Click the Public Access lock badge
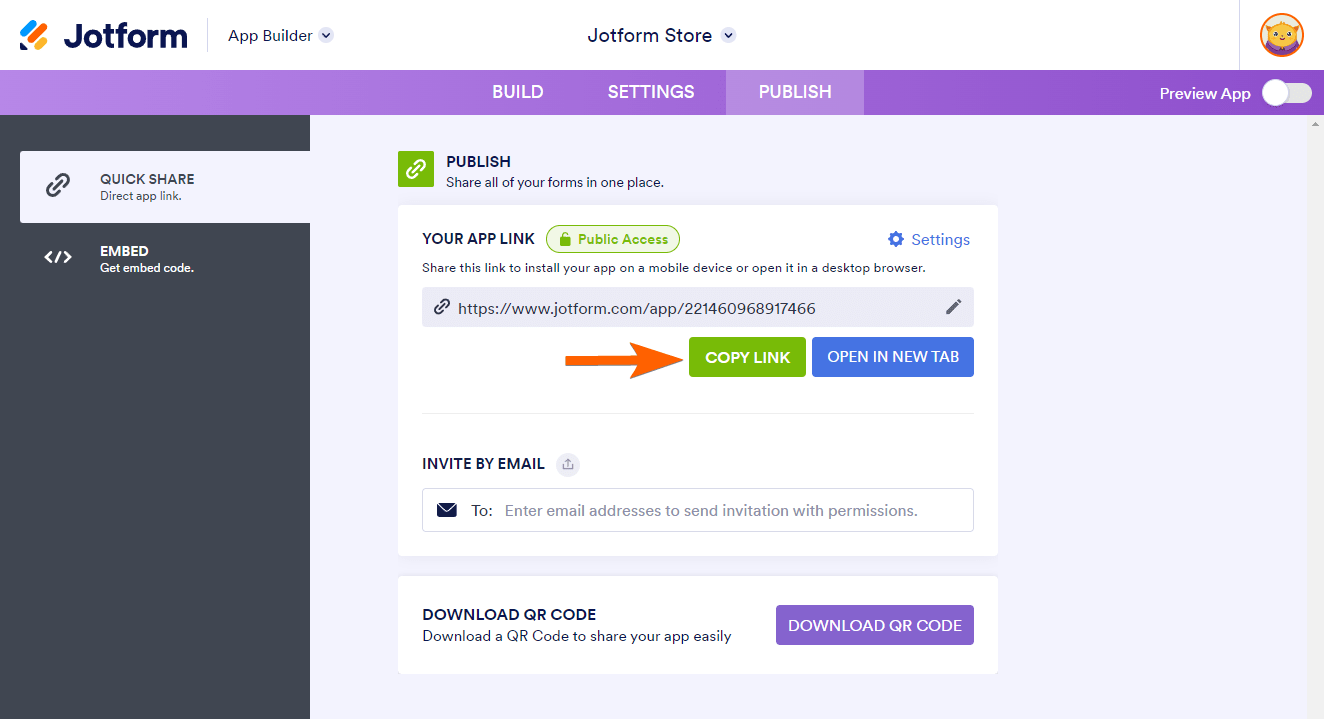This screenshot has width=1324, height=719. pyautogui.click(x=612, y=239)
